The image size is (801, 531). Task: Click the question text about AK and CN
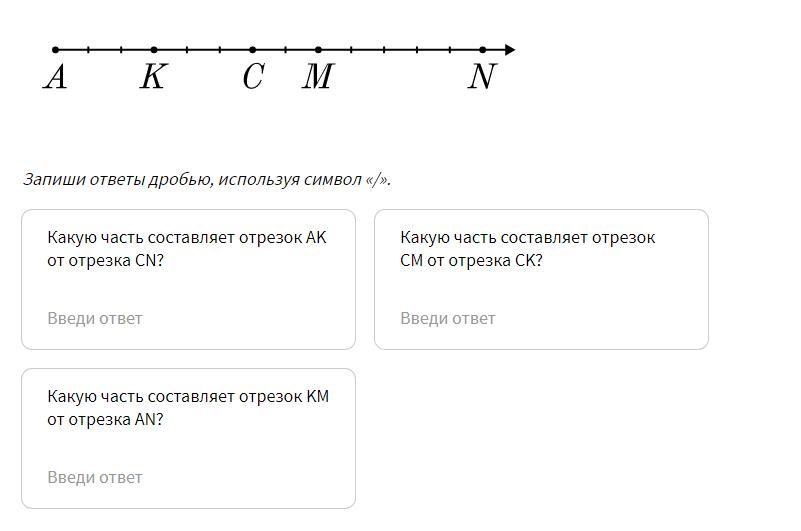click(x=187, y=249)
